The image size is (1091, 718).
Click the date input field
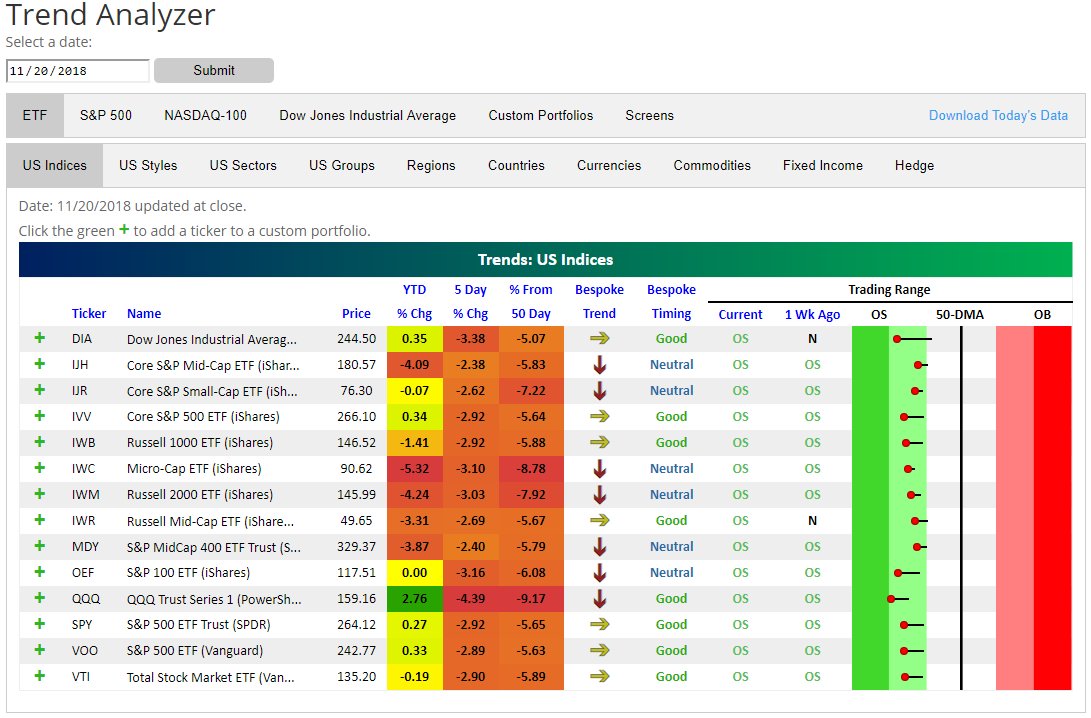78,71
